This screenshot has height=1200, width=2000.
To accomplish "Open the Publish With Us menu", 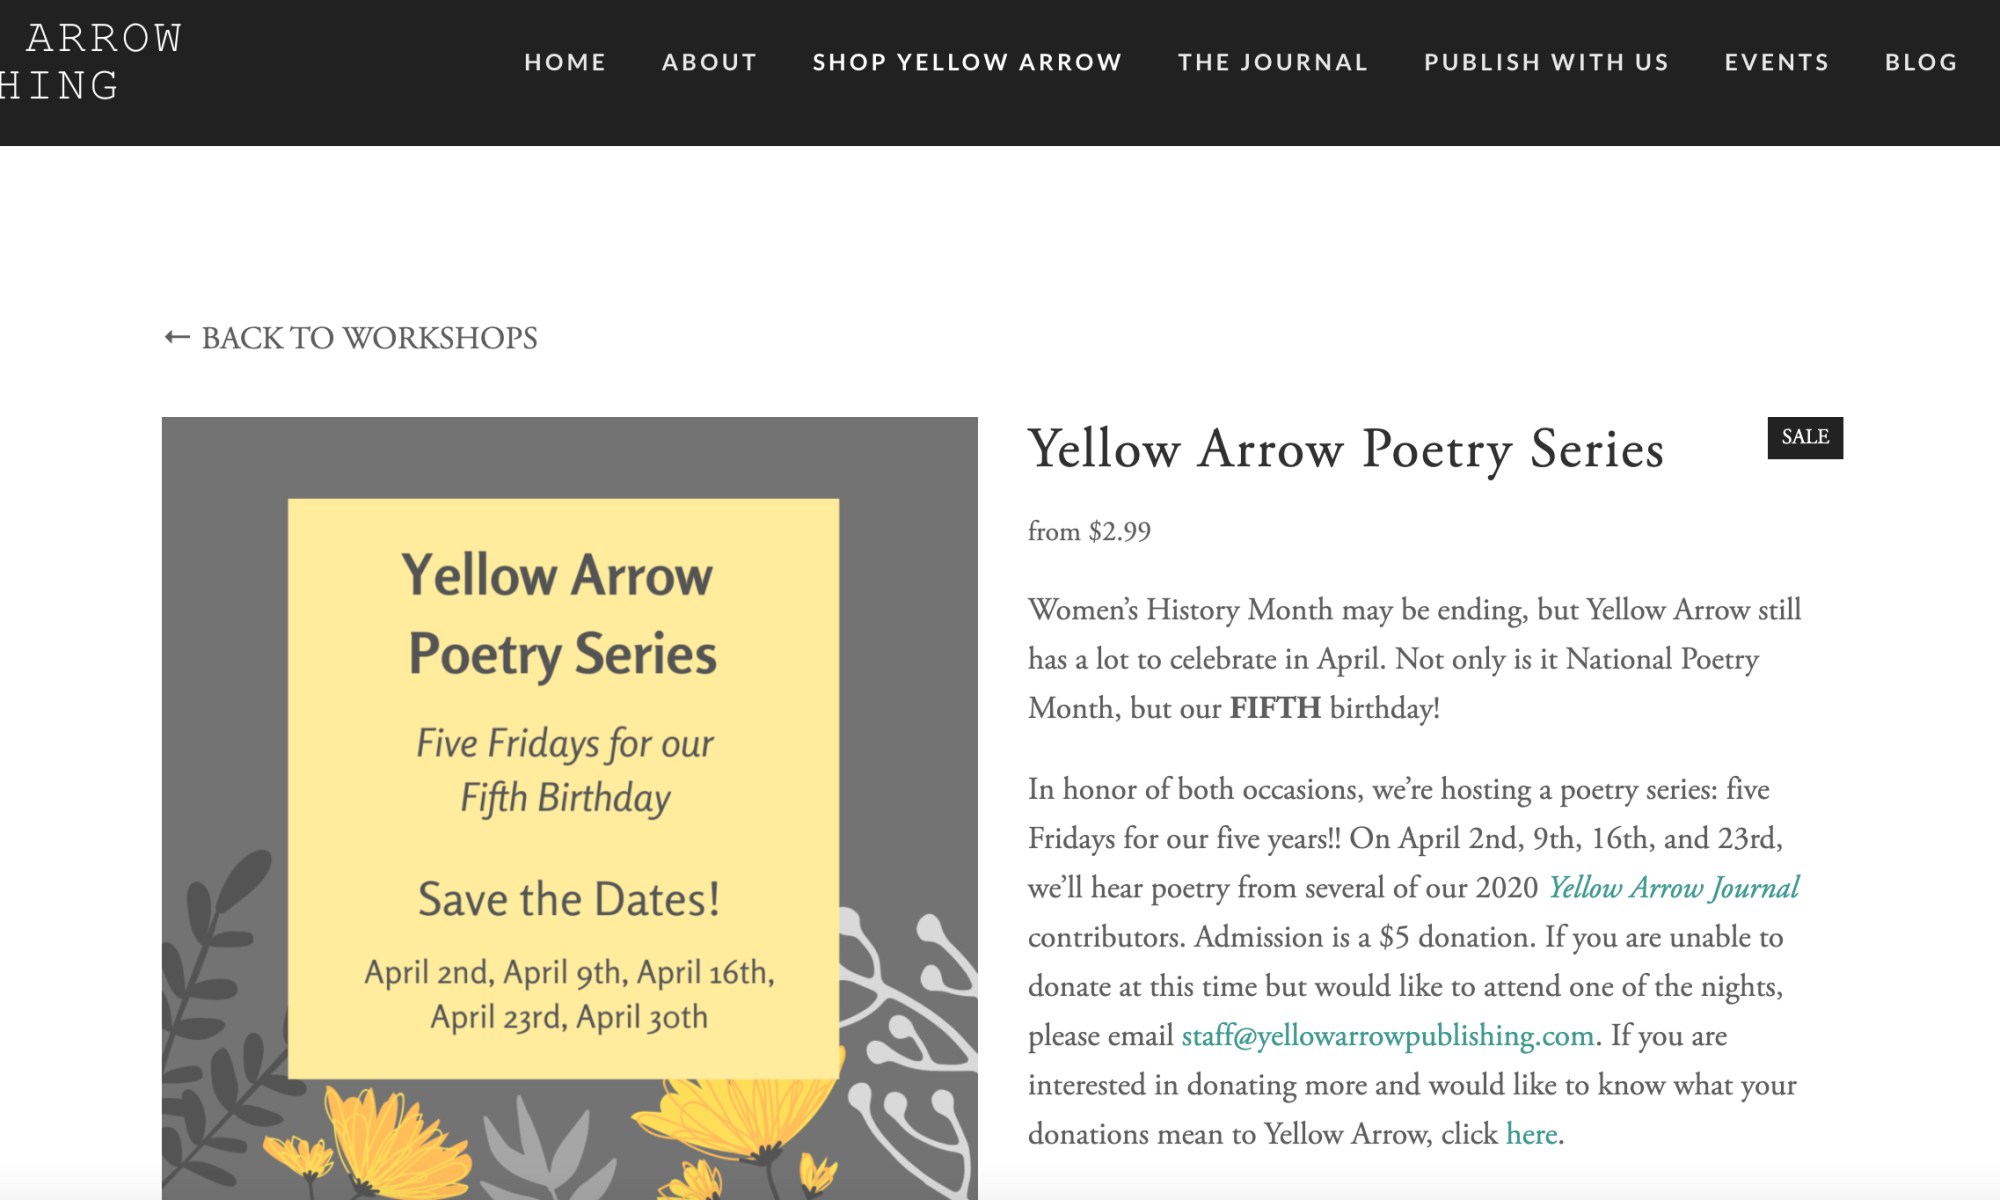I will 1546,62.
